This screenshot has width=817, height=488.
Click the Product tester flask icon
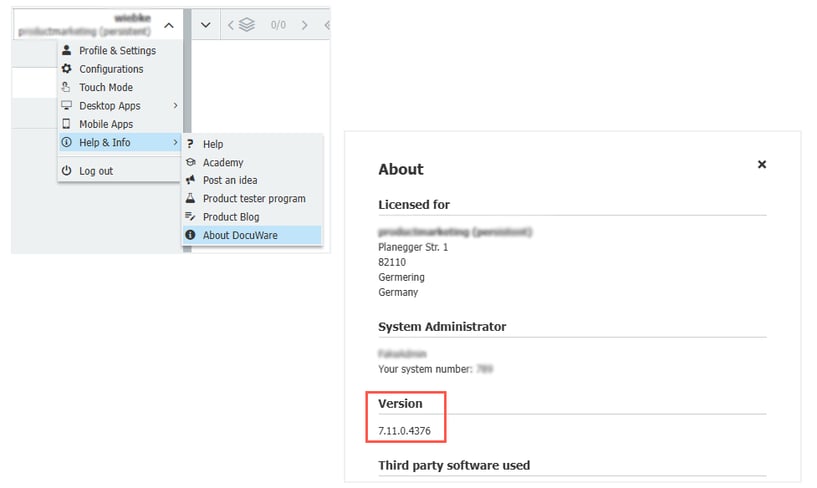coord(191,199)
